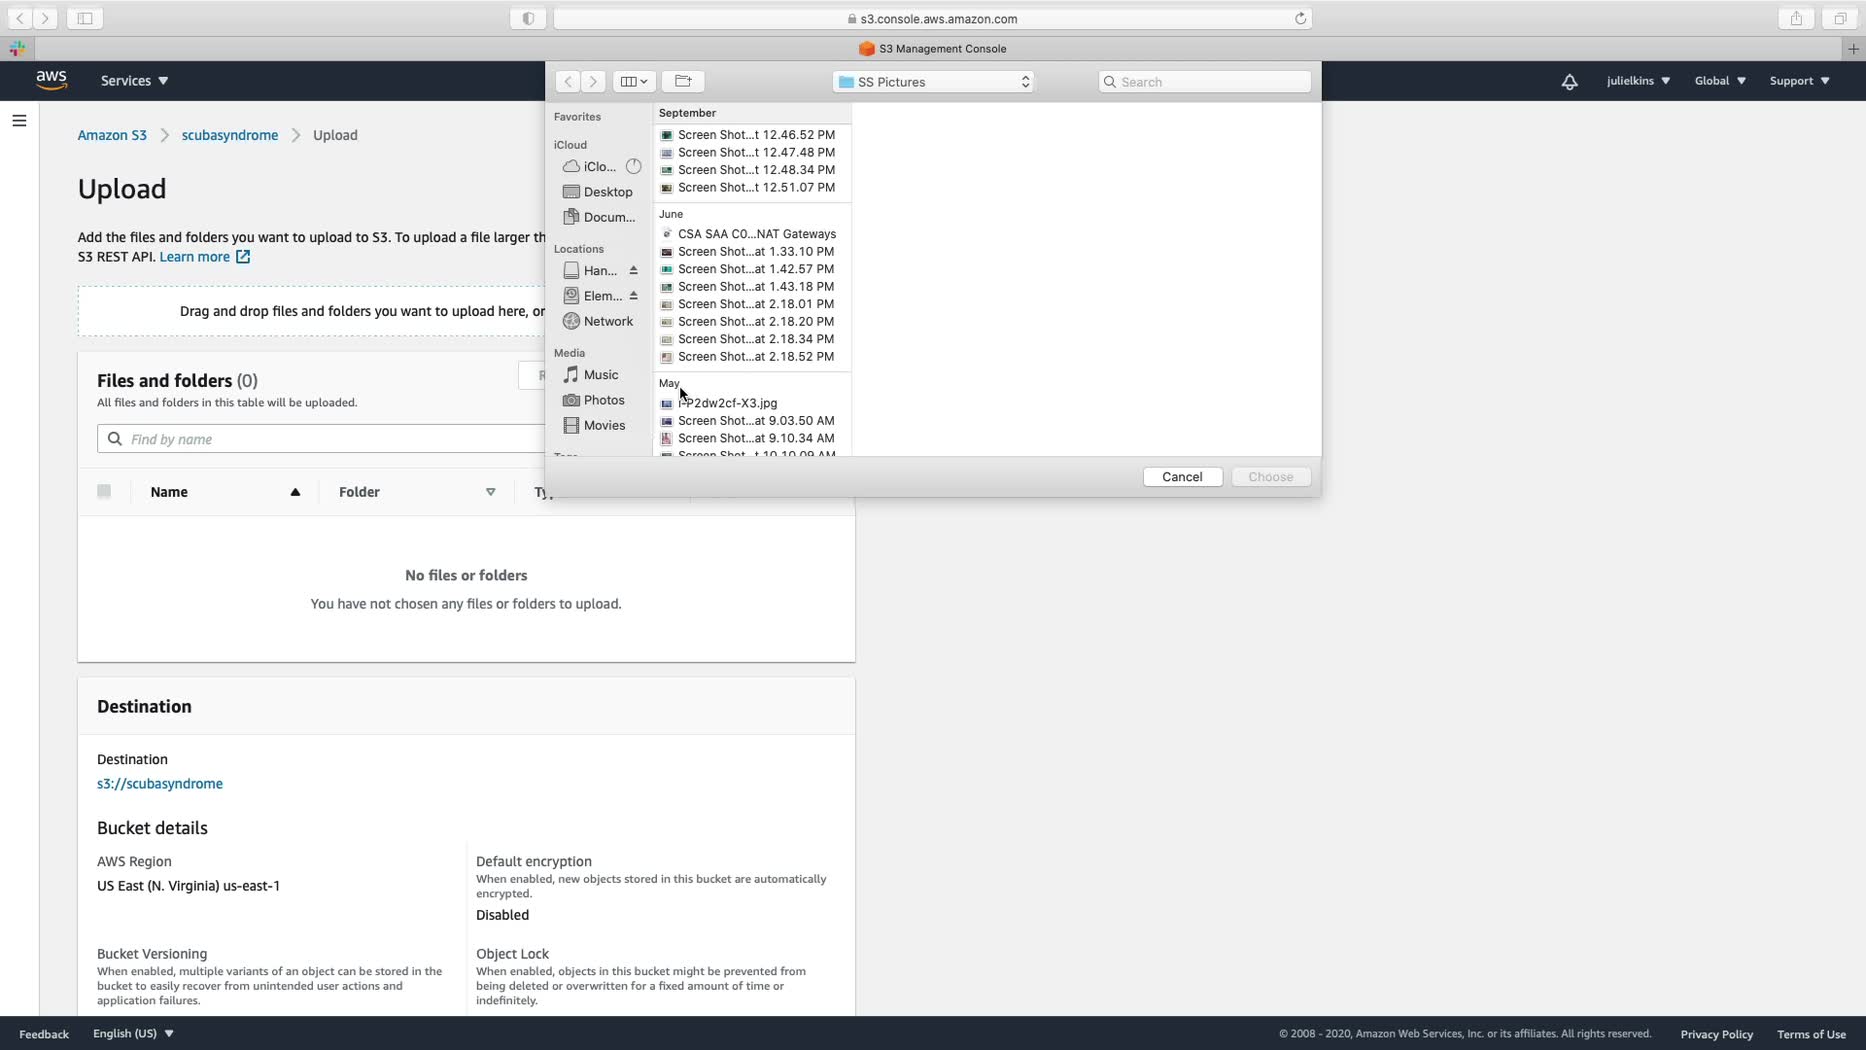Select Screen Shot 12.47.48 PM file

click(x=751, y=153)
